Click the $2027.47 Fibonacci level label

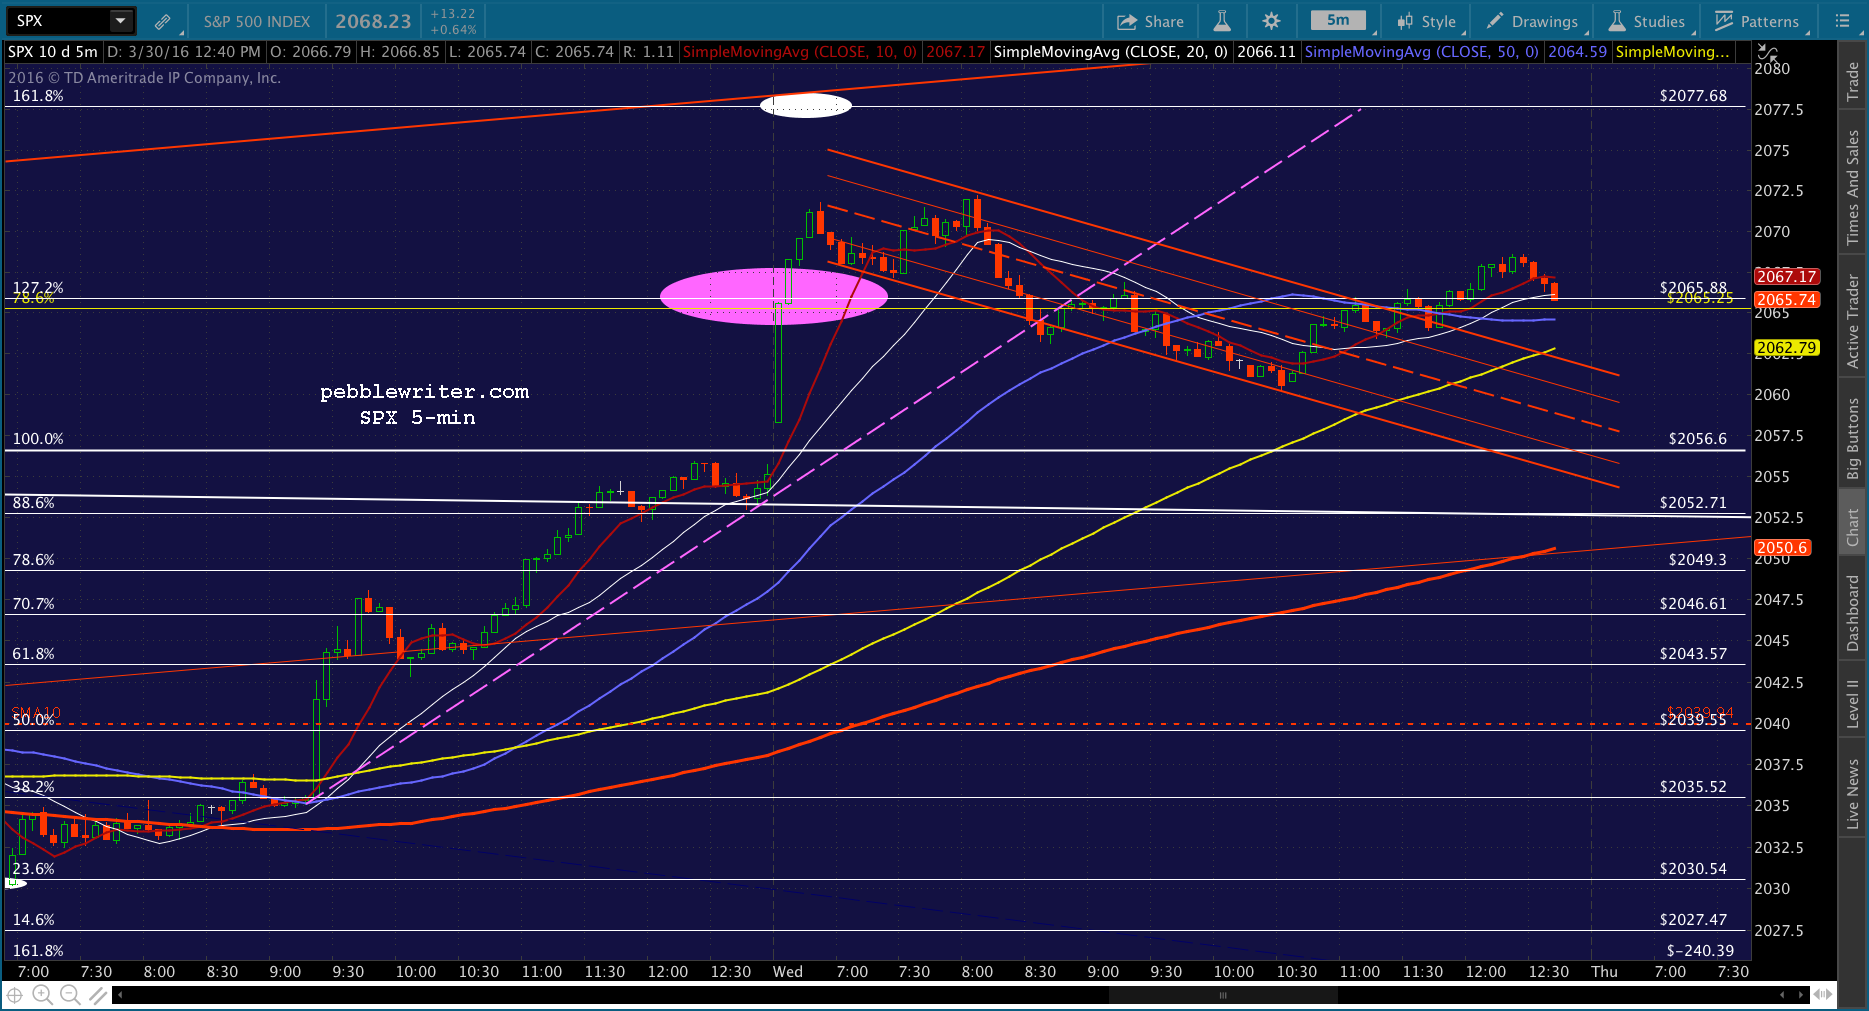coord(1693,920)
